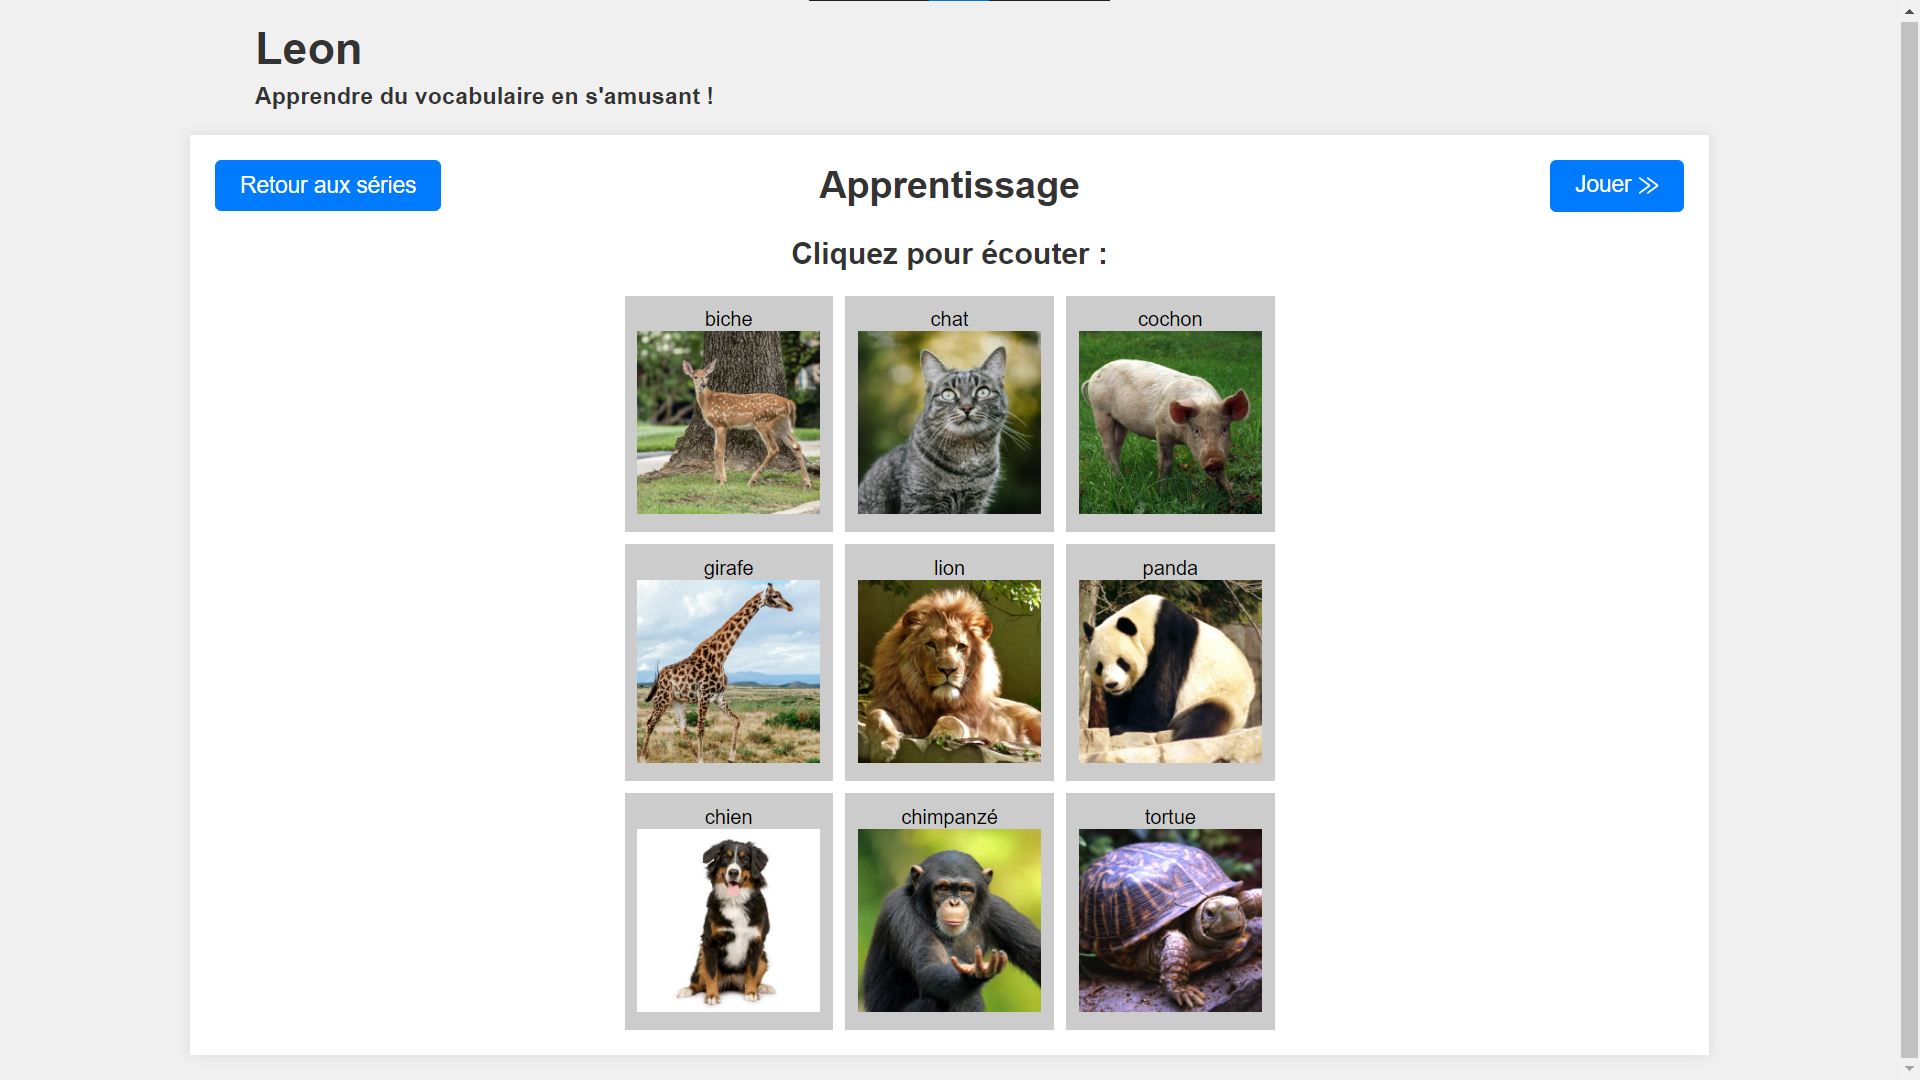Play the chimpanzee picture audio
Screen dimensions: 1920x1080
(x=949, y=920)
